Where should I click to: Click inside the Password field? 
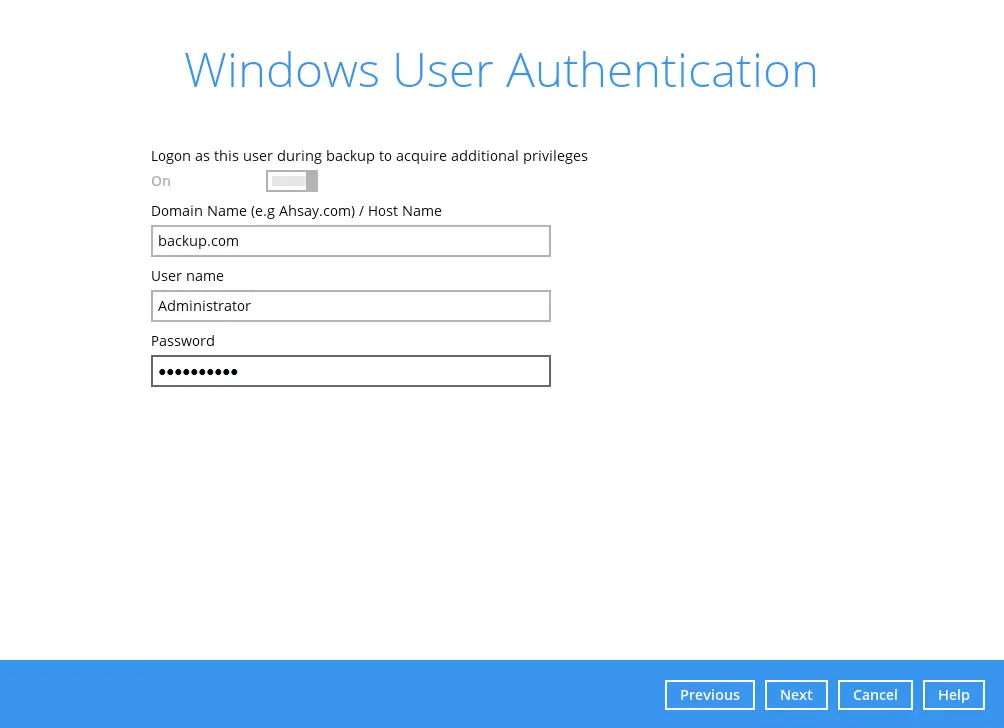coord(350,370)
